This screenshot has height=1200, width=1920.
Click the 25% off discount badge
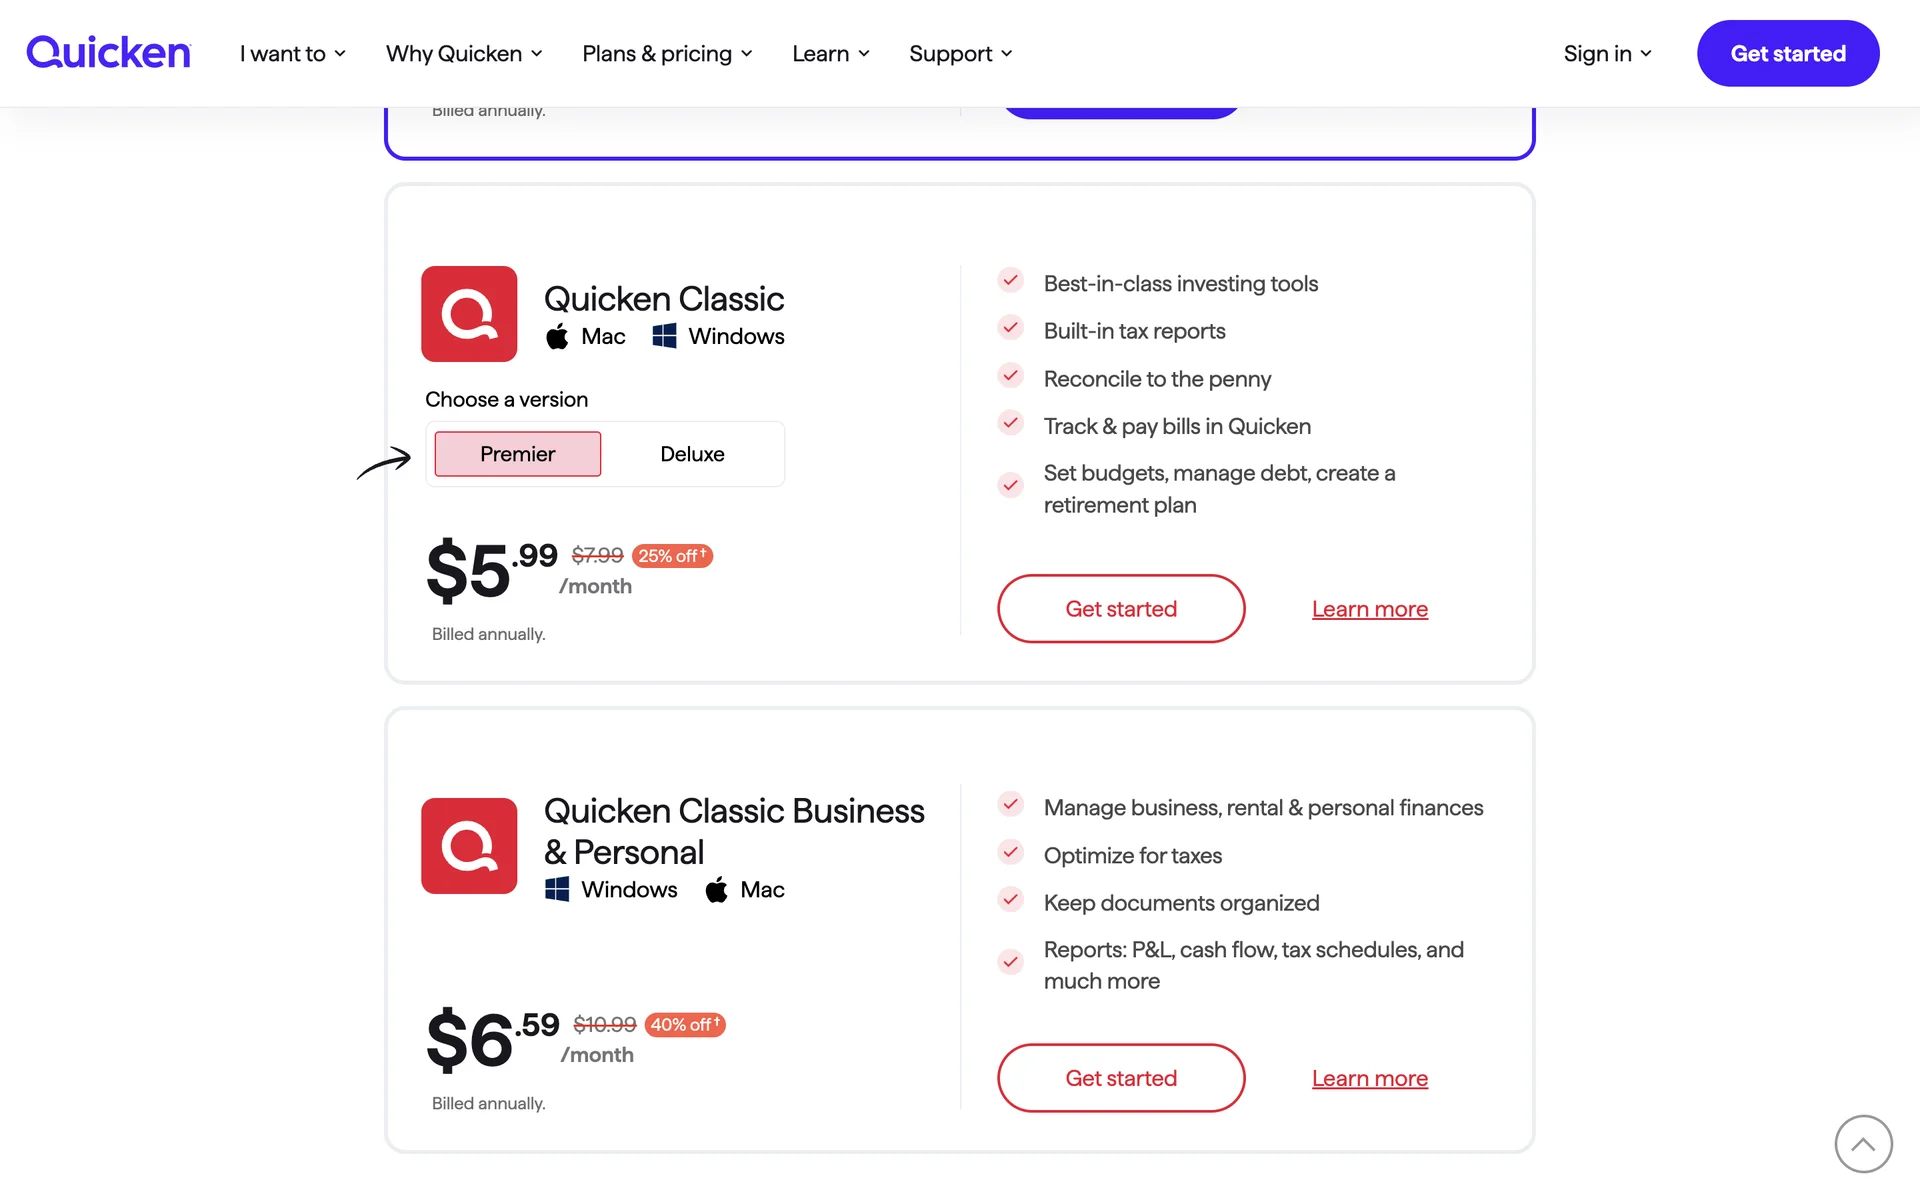pyautogui.click(x=672, y=556)
